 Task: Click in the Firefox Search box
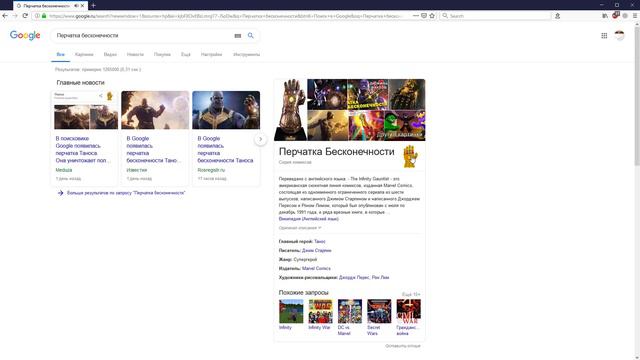tap(495, 16)
